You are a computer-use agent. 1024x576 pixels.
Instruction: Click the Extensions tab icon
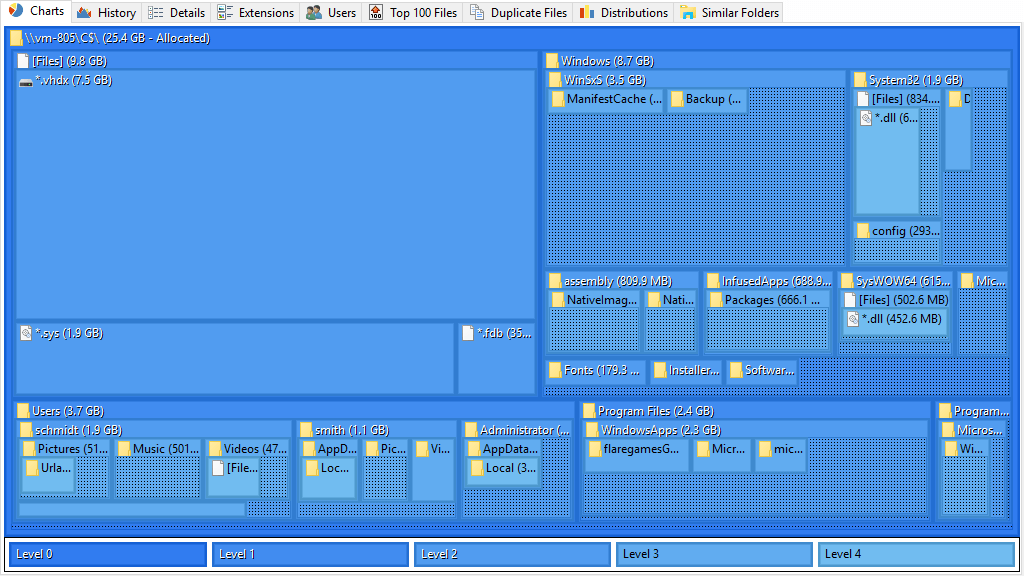(225, 12)
